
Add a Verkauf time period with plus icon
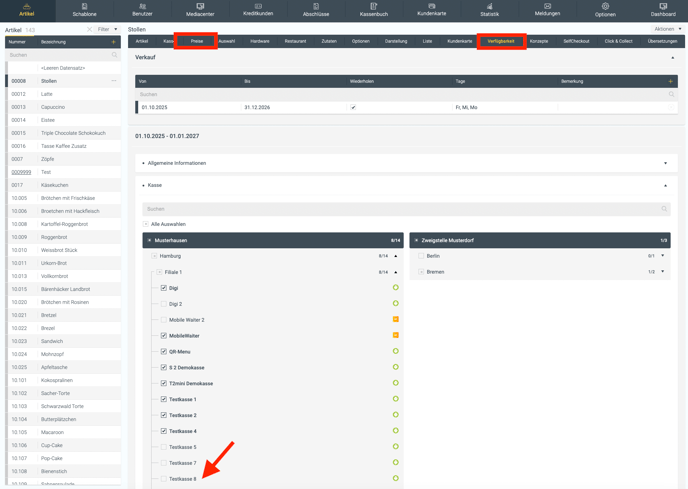[x=670, y=81]
